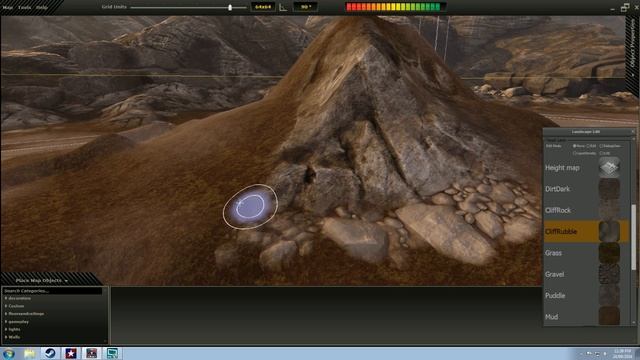Click the Grid Units slider handle
The width and height of the screenshot is (640, 360).
(230, 7)
